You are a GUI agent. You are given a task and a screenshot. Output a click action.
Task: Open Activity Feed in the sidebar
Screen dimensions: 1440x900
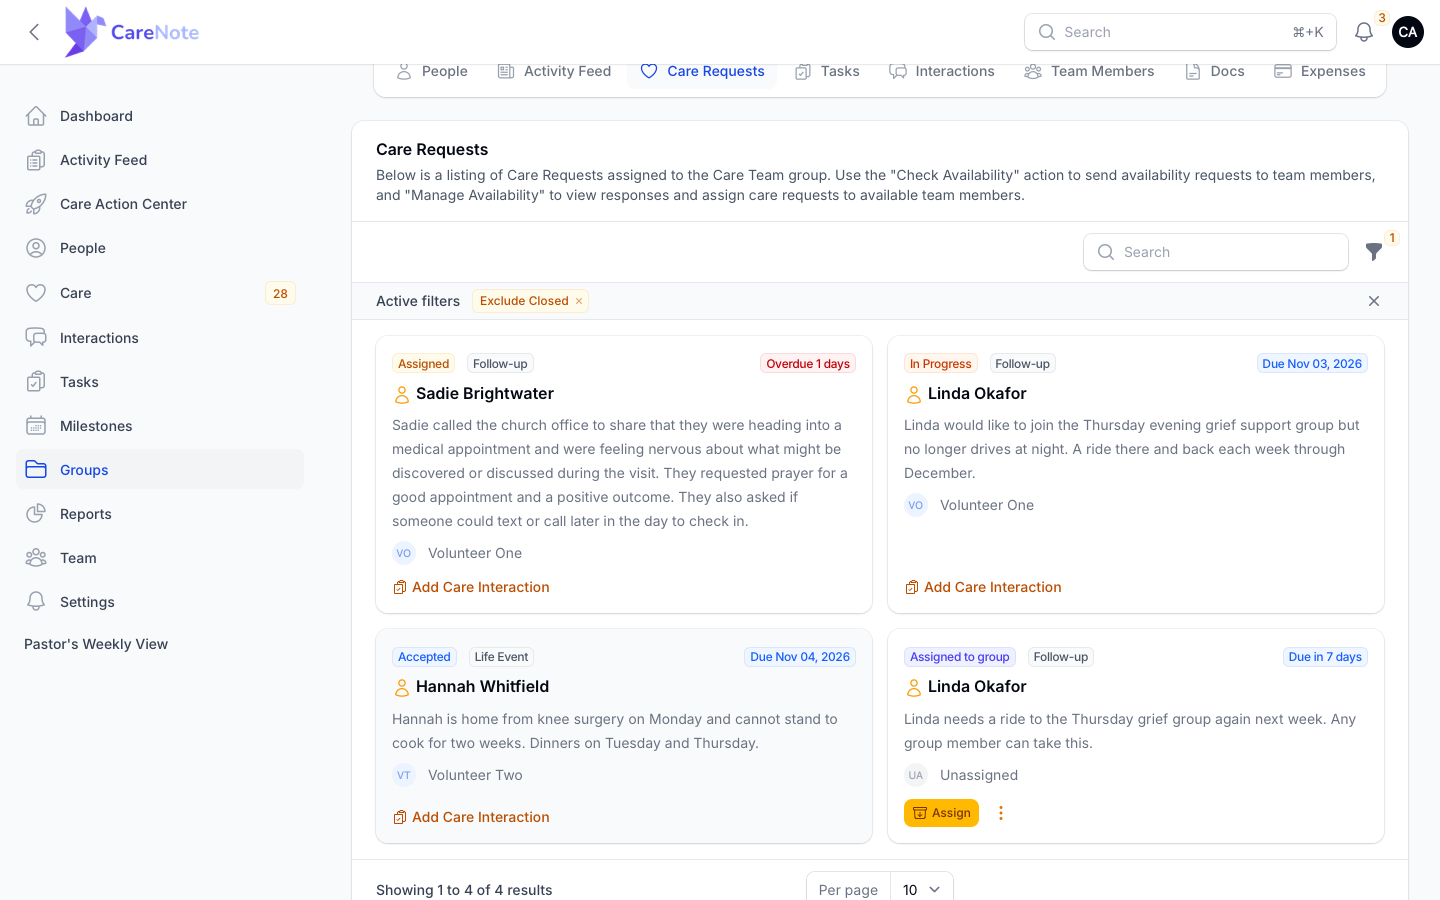tap(160, 160)
